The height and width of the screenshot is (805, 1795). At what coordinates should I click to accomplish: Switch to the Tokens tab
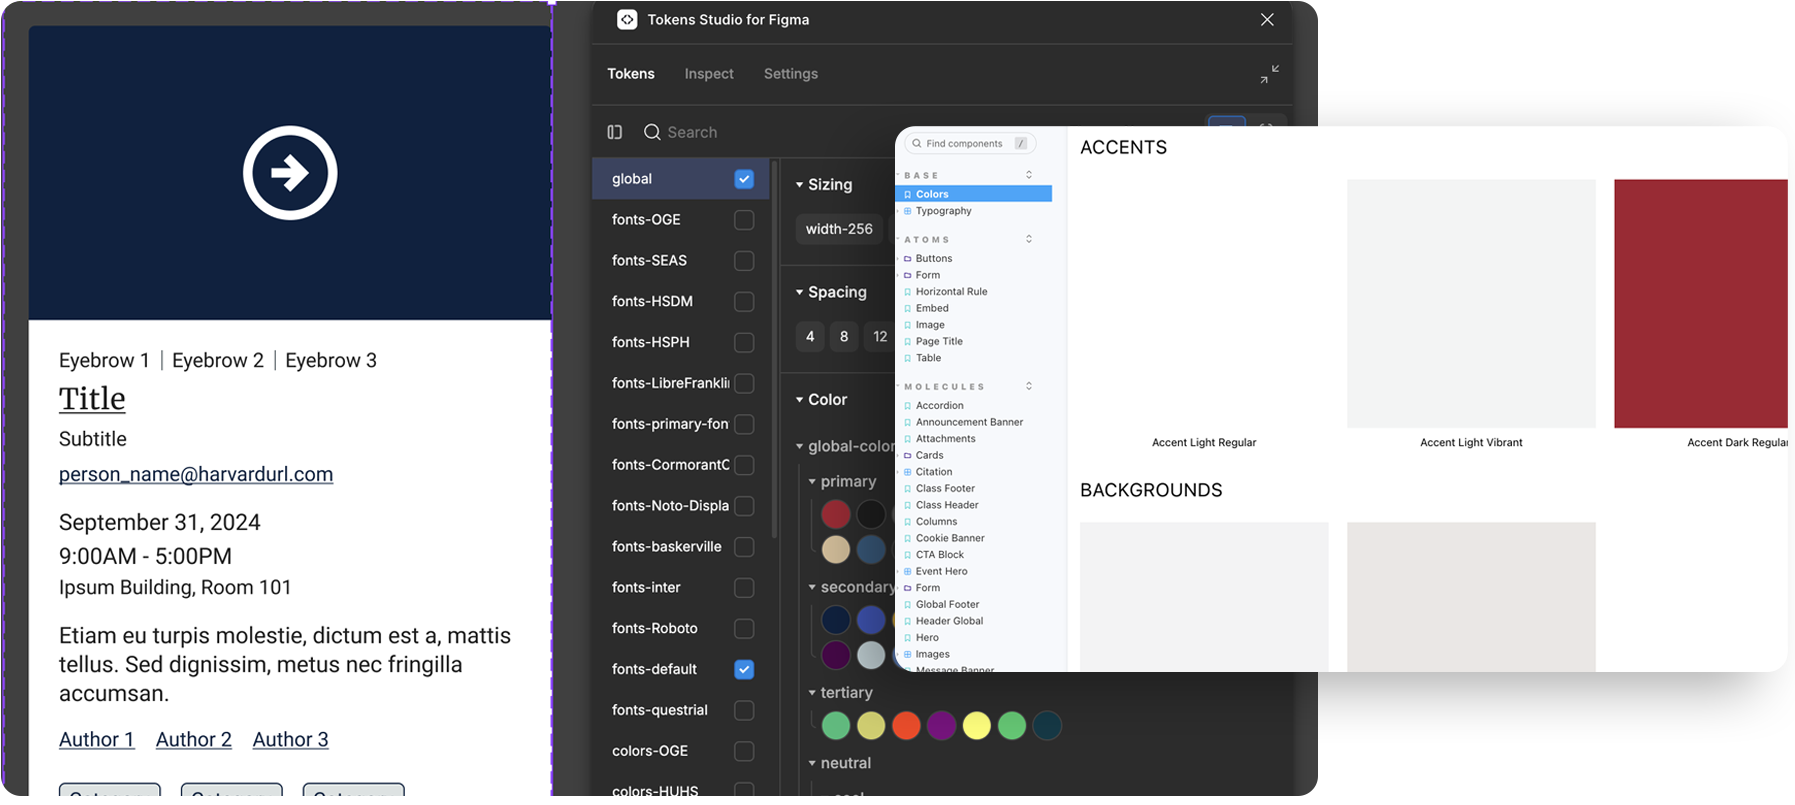[631, 74]
